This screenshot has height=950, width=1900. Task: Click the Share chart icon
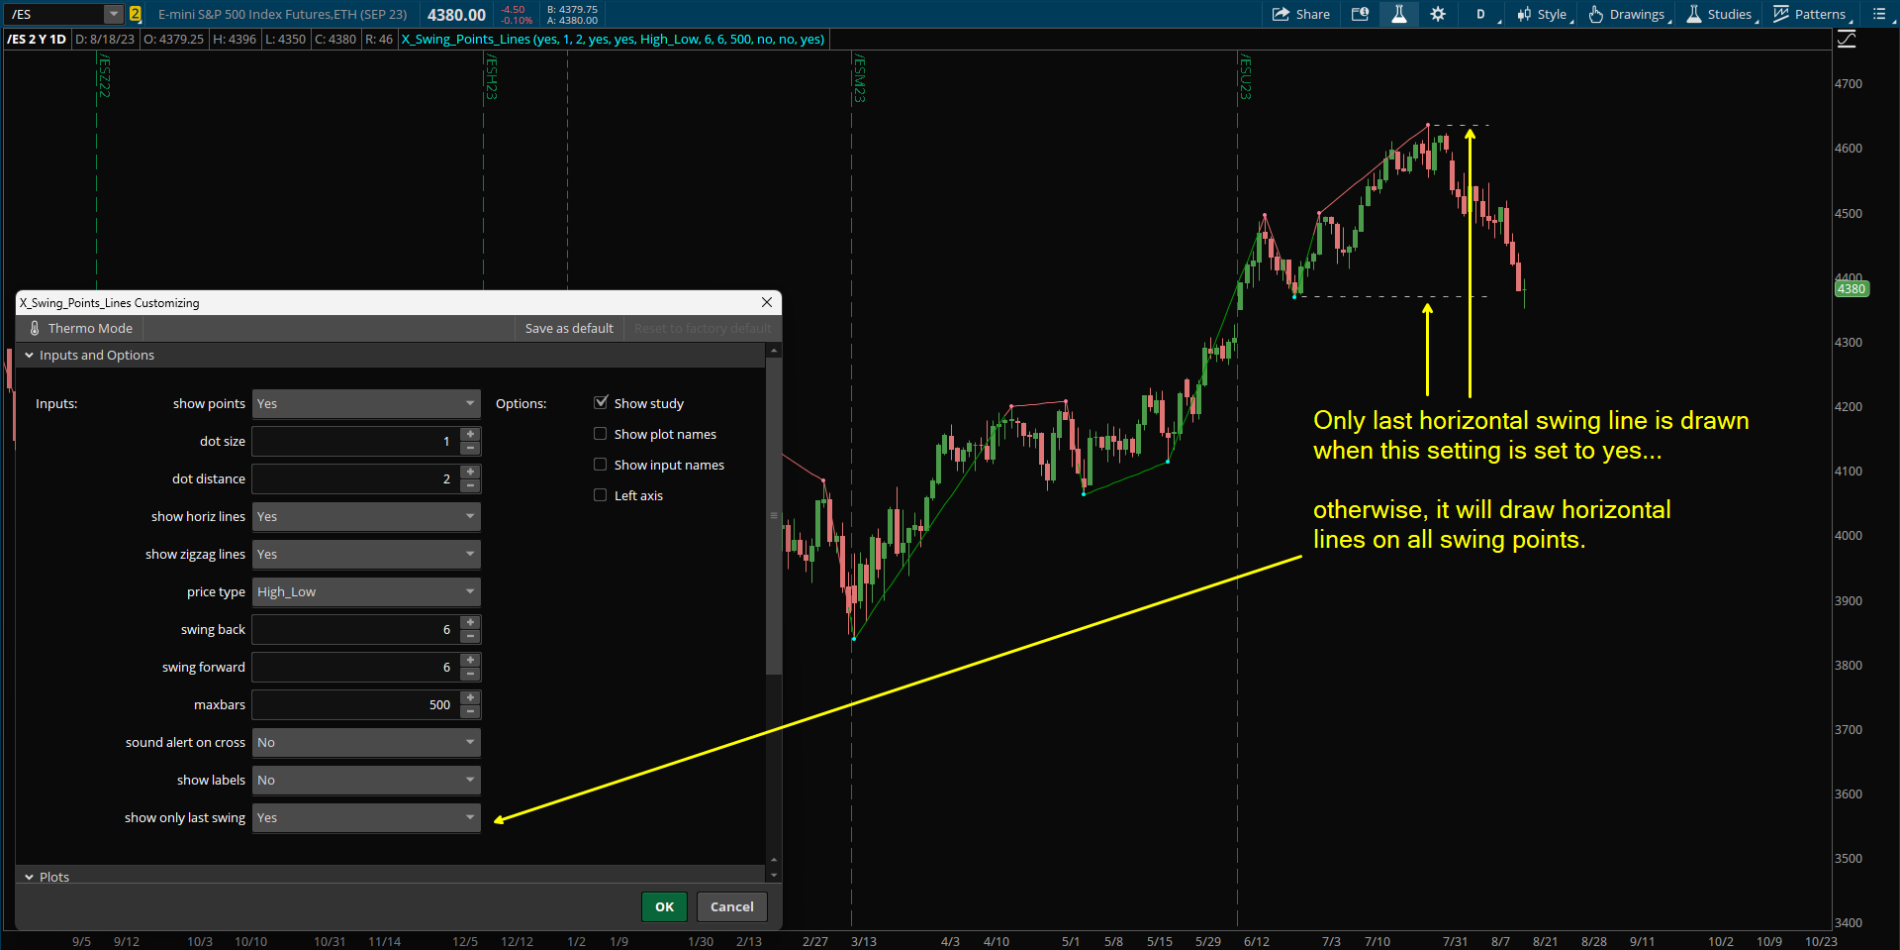pos(1300,14)
